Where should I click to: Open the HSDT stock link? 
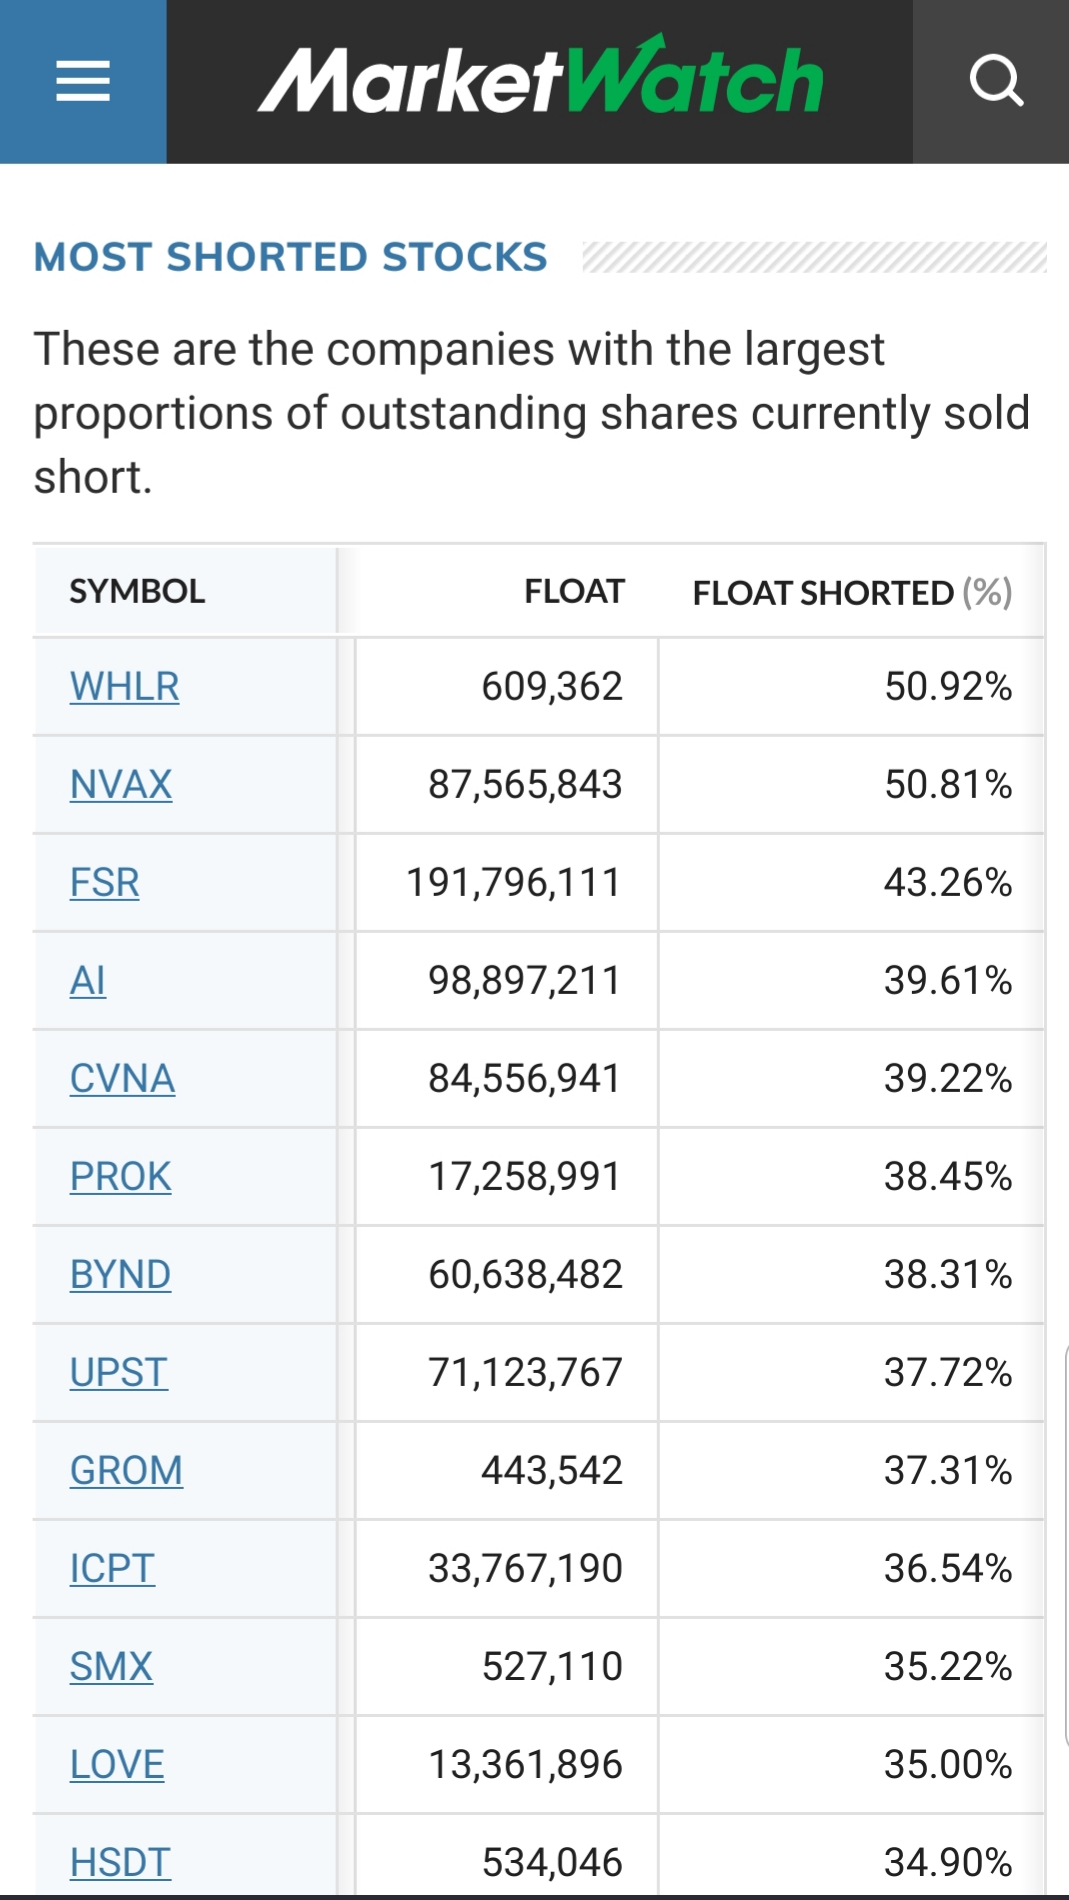point(120,1862)
